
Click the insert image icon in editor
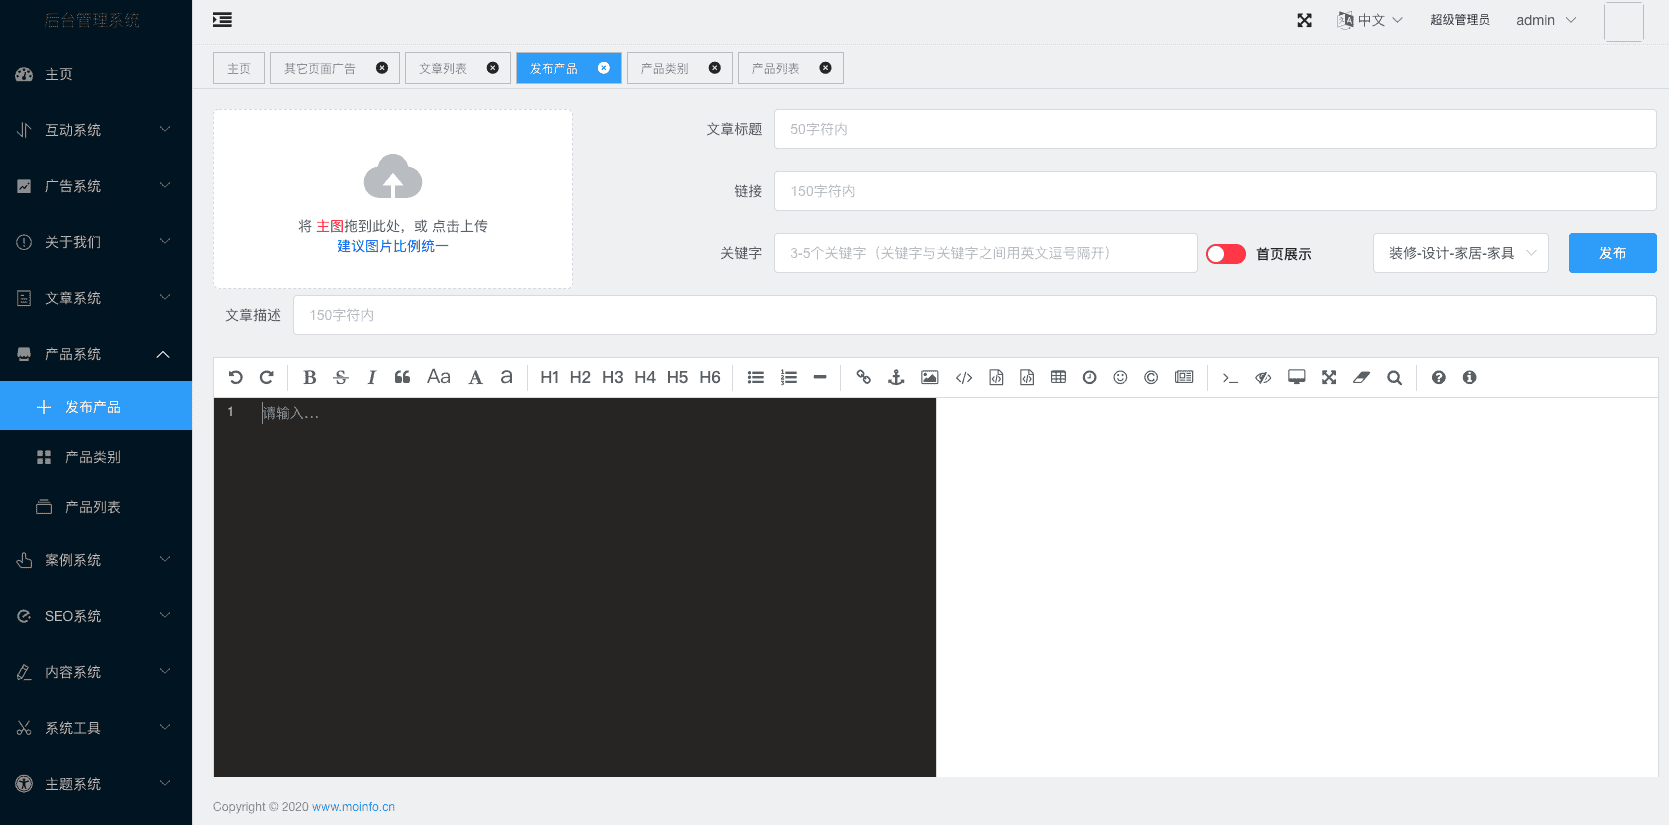click(x=930, y=377)
